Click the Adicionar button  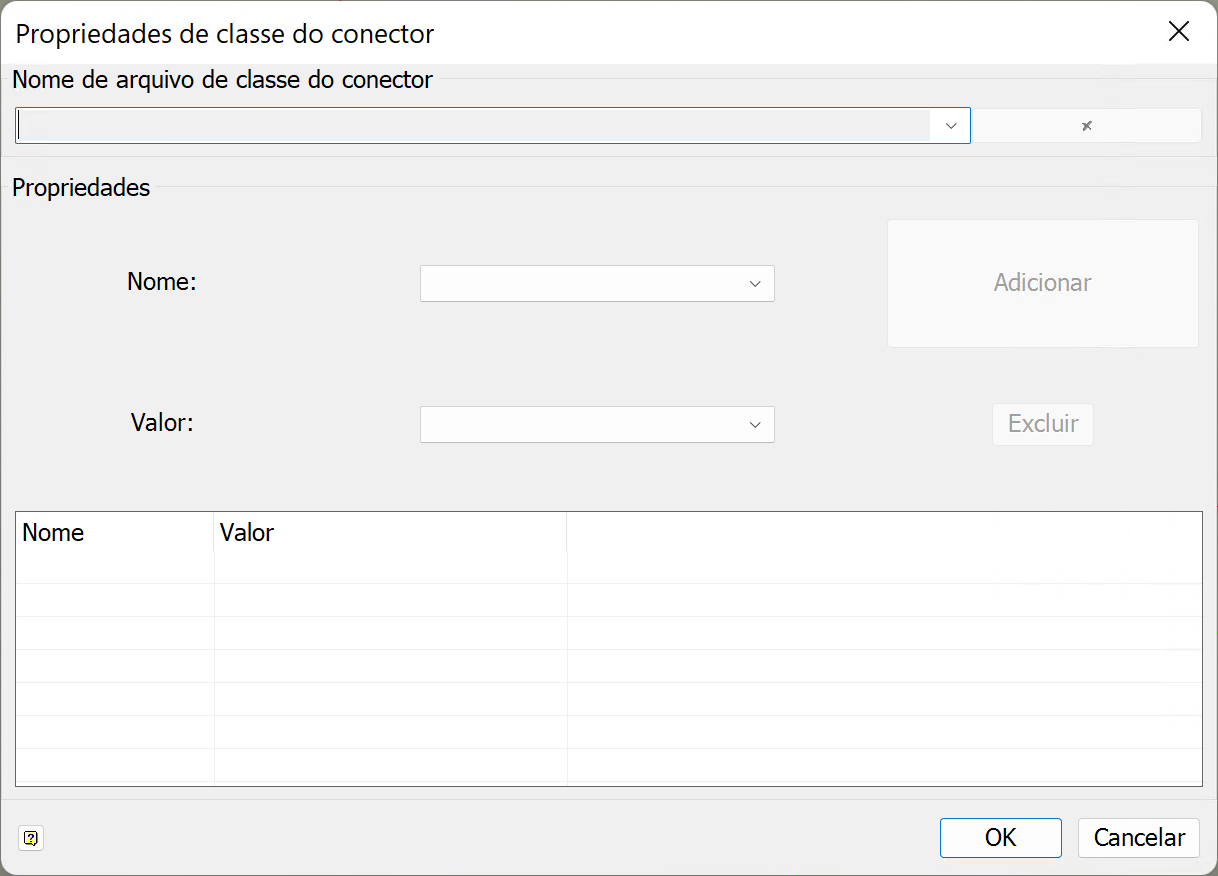point(1042,283)
